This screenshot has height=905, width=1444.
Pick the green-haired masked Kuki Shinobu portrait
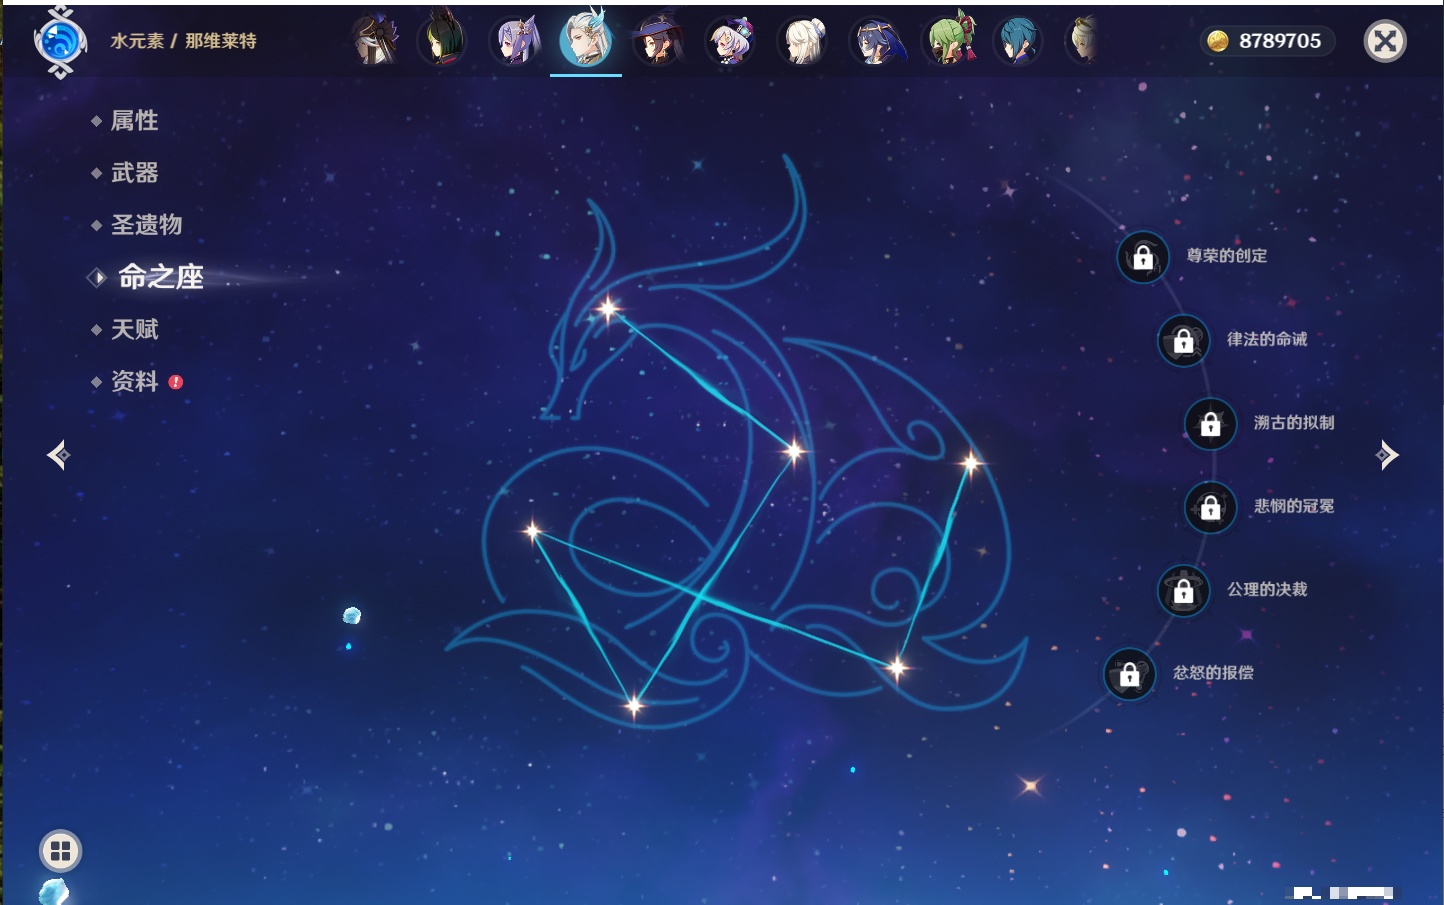(948, 42)
